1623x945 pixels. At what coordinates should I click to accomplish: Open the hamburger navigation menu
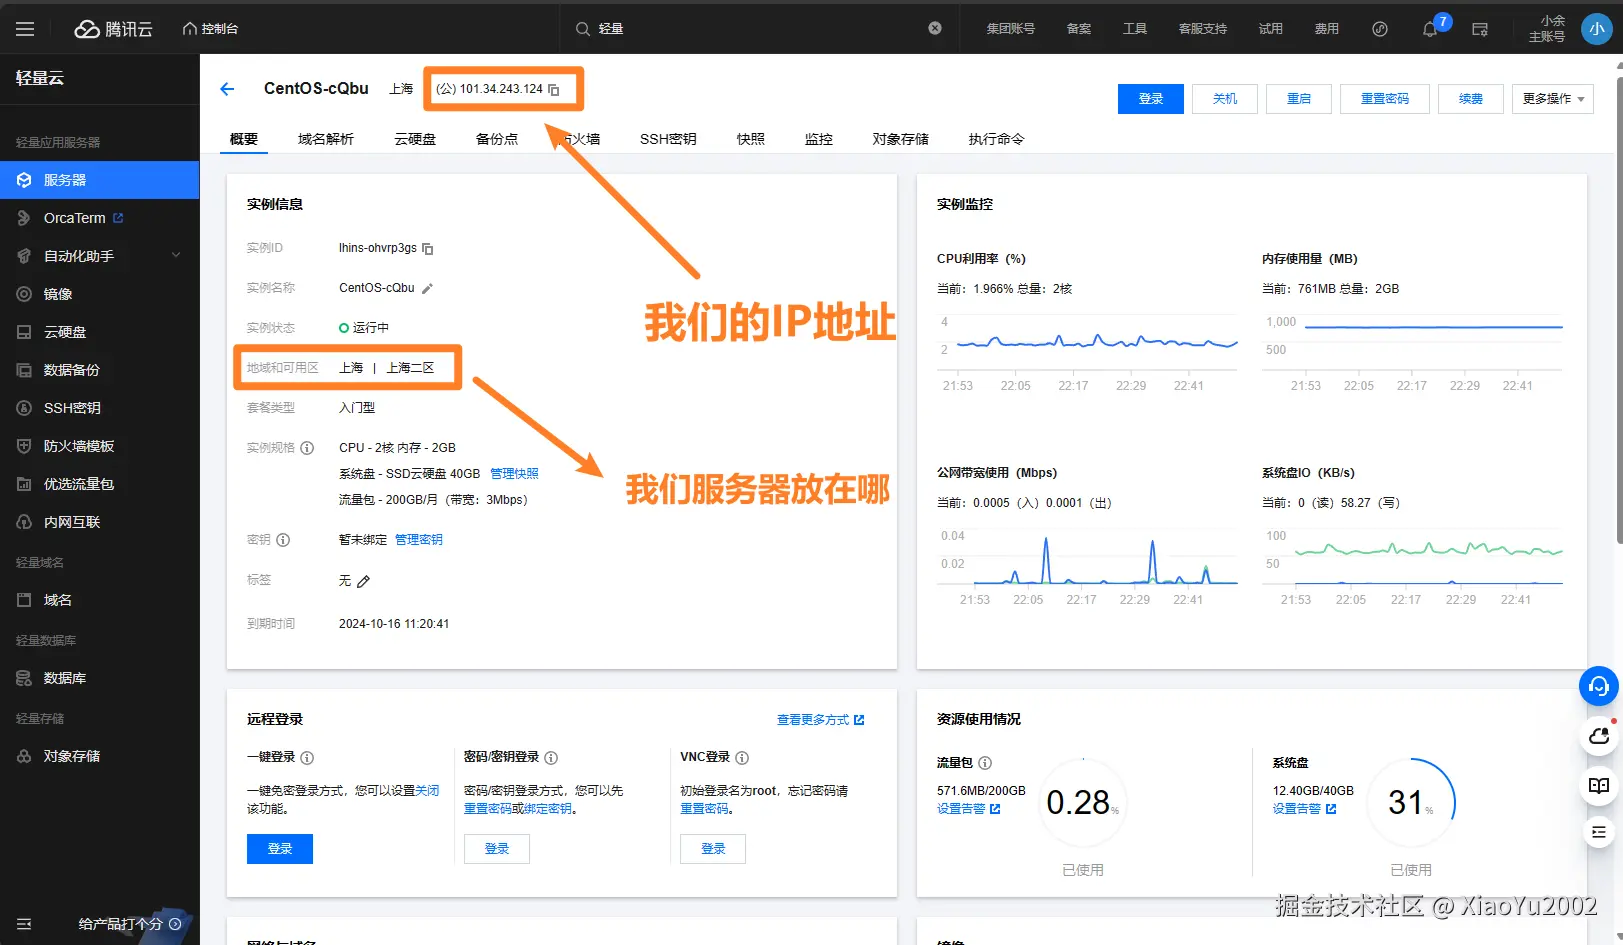click(x=25, y=28)
